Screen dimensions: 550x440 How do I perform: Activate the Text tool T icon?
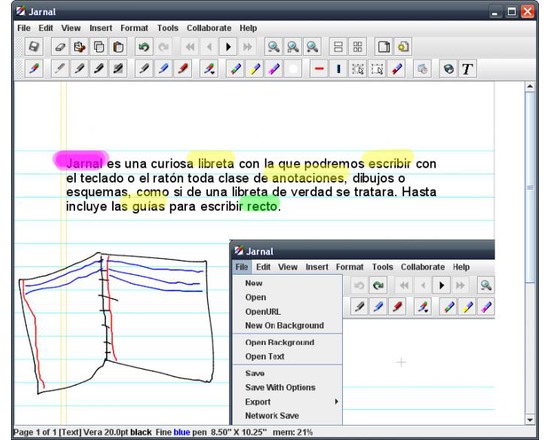(468, 69)
